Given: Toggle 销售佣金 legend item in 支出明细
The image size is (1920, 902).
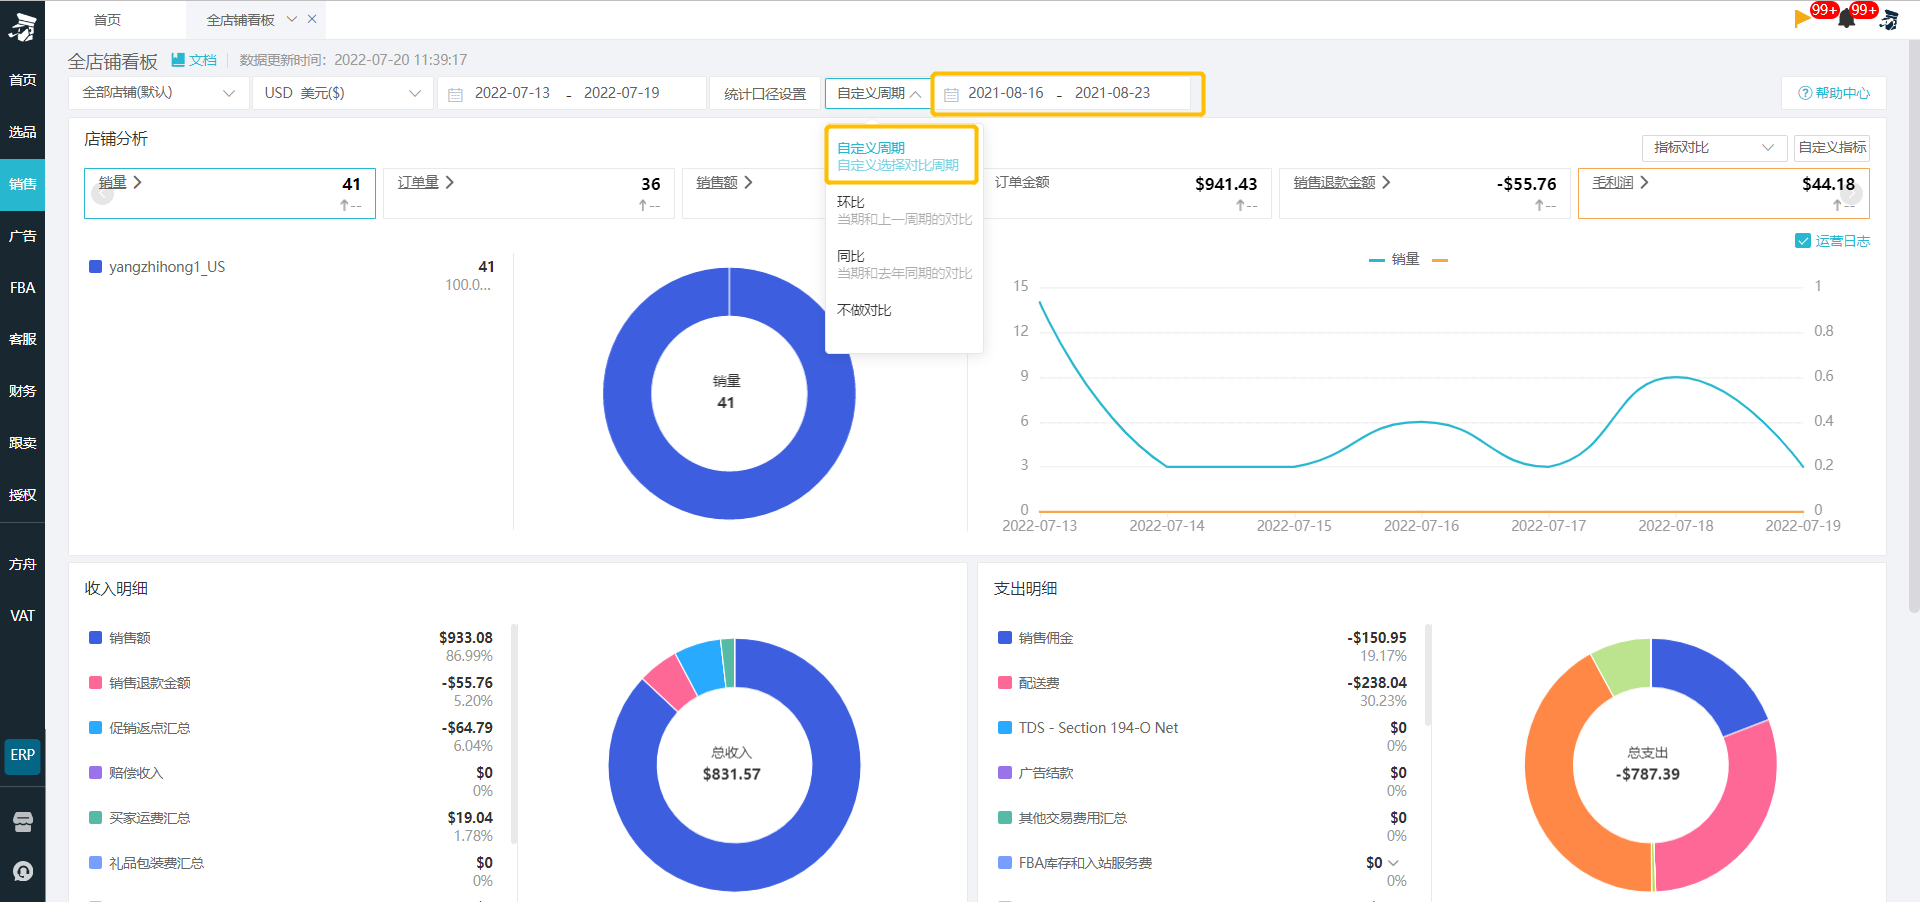Looking at the screenshot, I should tap(1036, 638).
